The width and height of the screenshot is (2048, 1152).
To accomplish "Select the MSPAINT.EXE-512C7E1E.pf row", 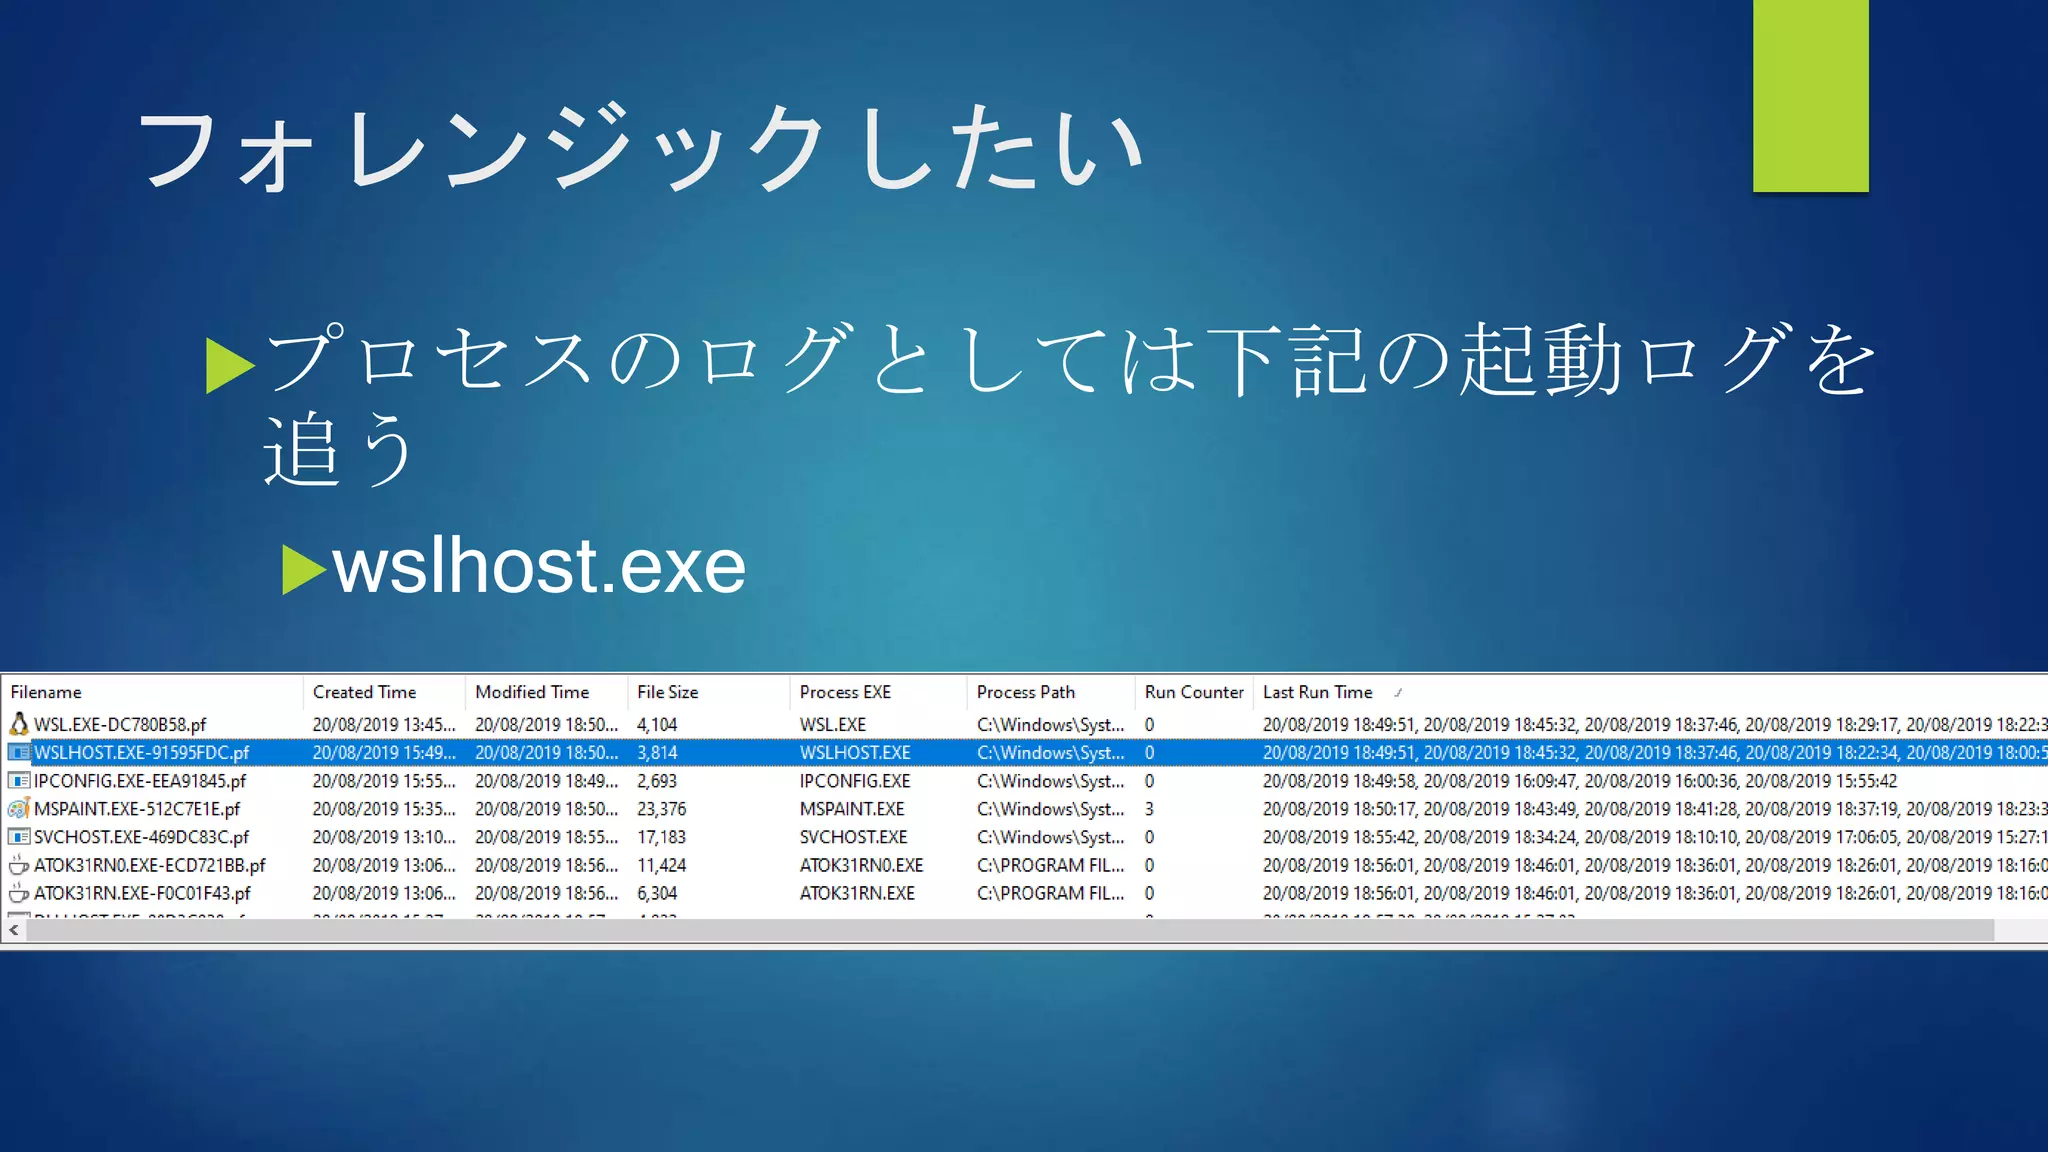I will (1024, 808).
